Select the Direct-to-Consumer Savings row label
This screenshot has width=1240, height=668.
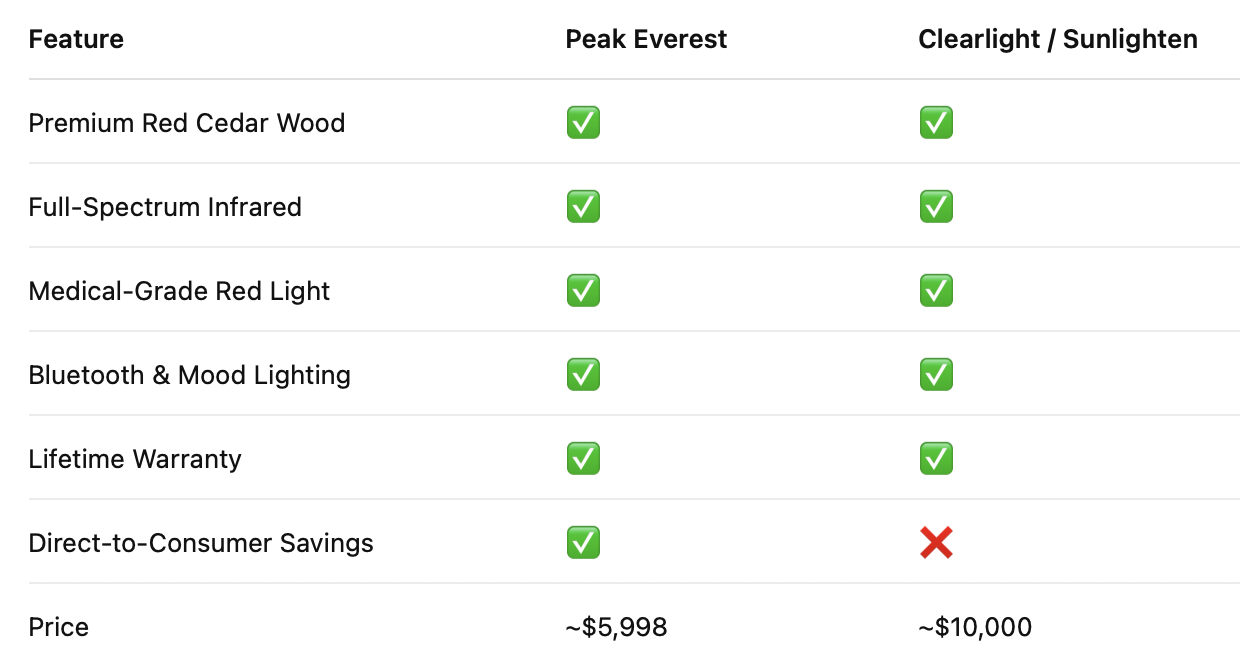201,543
